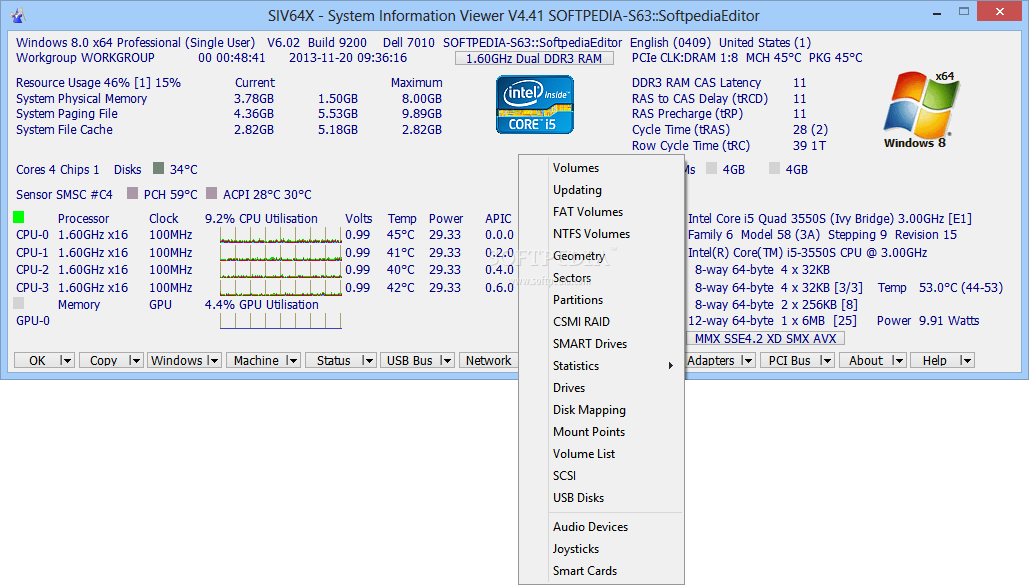Click the Machine button
Image resolution: width=1029 pixels, height=585 pixels.
click(256, 360)
